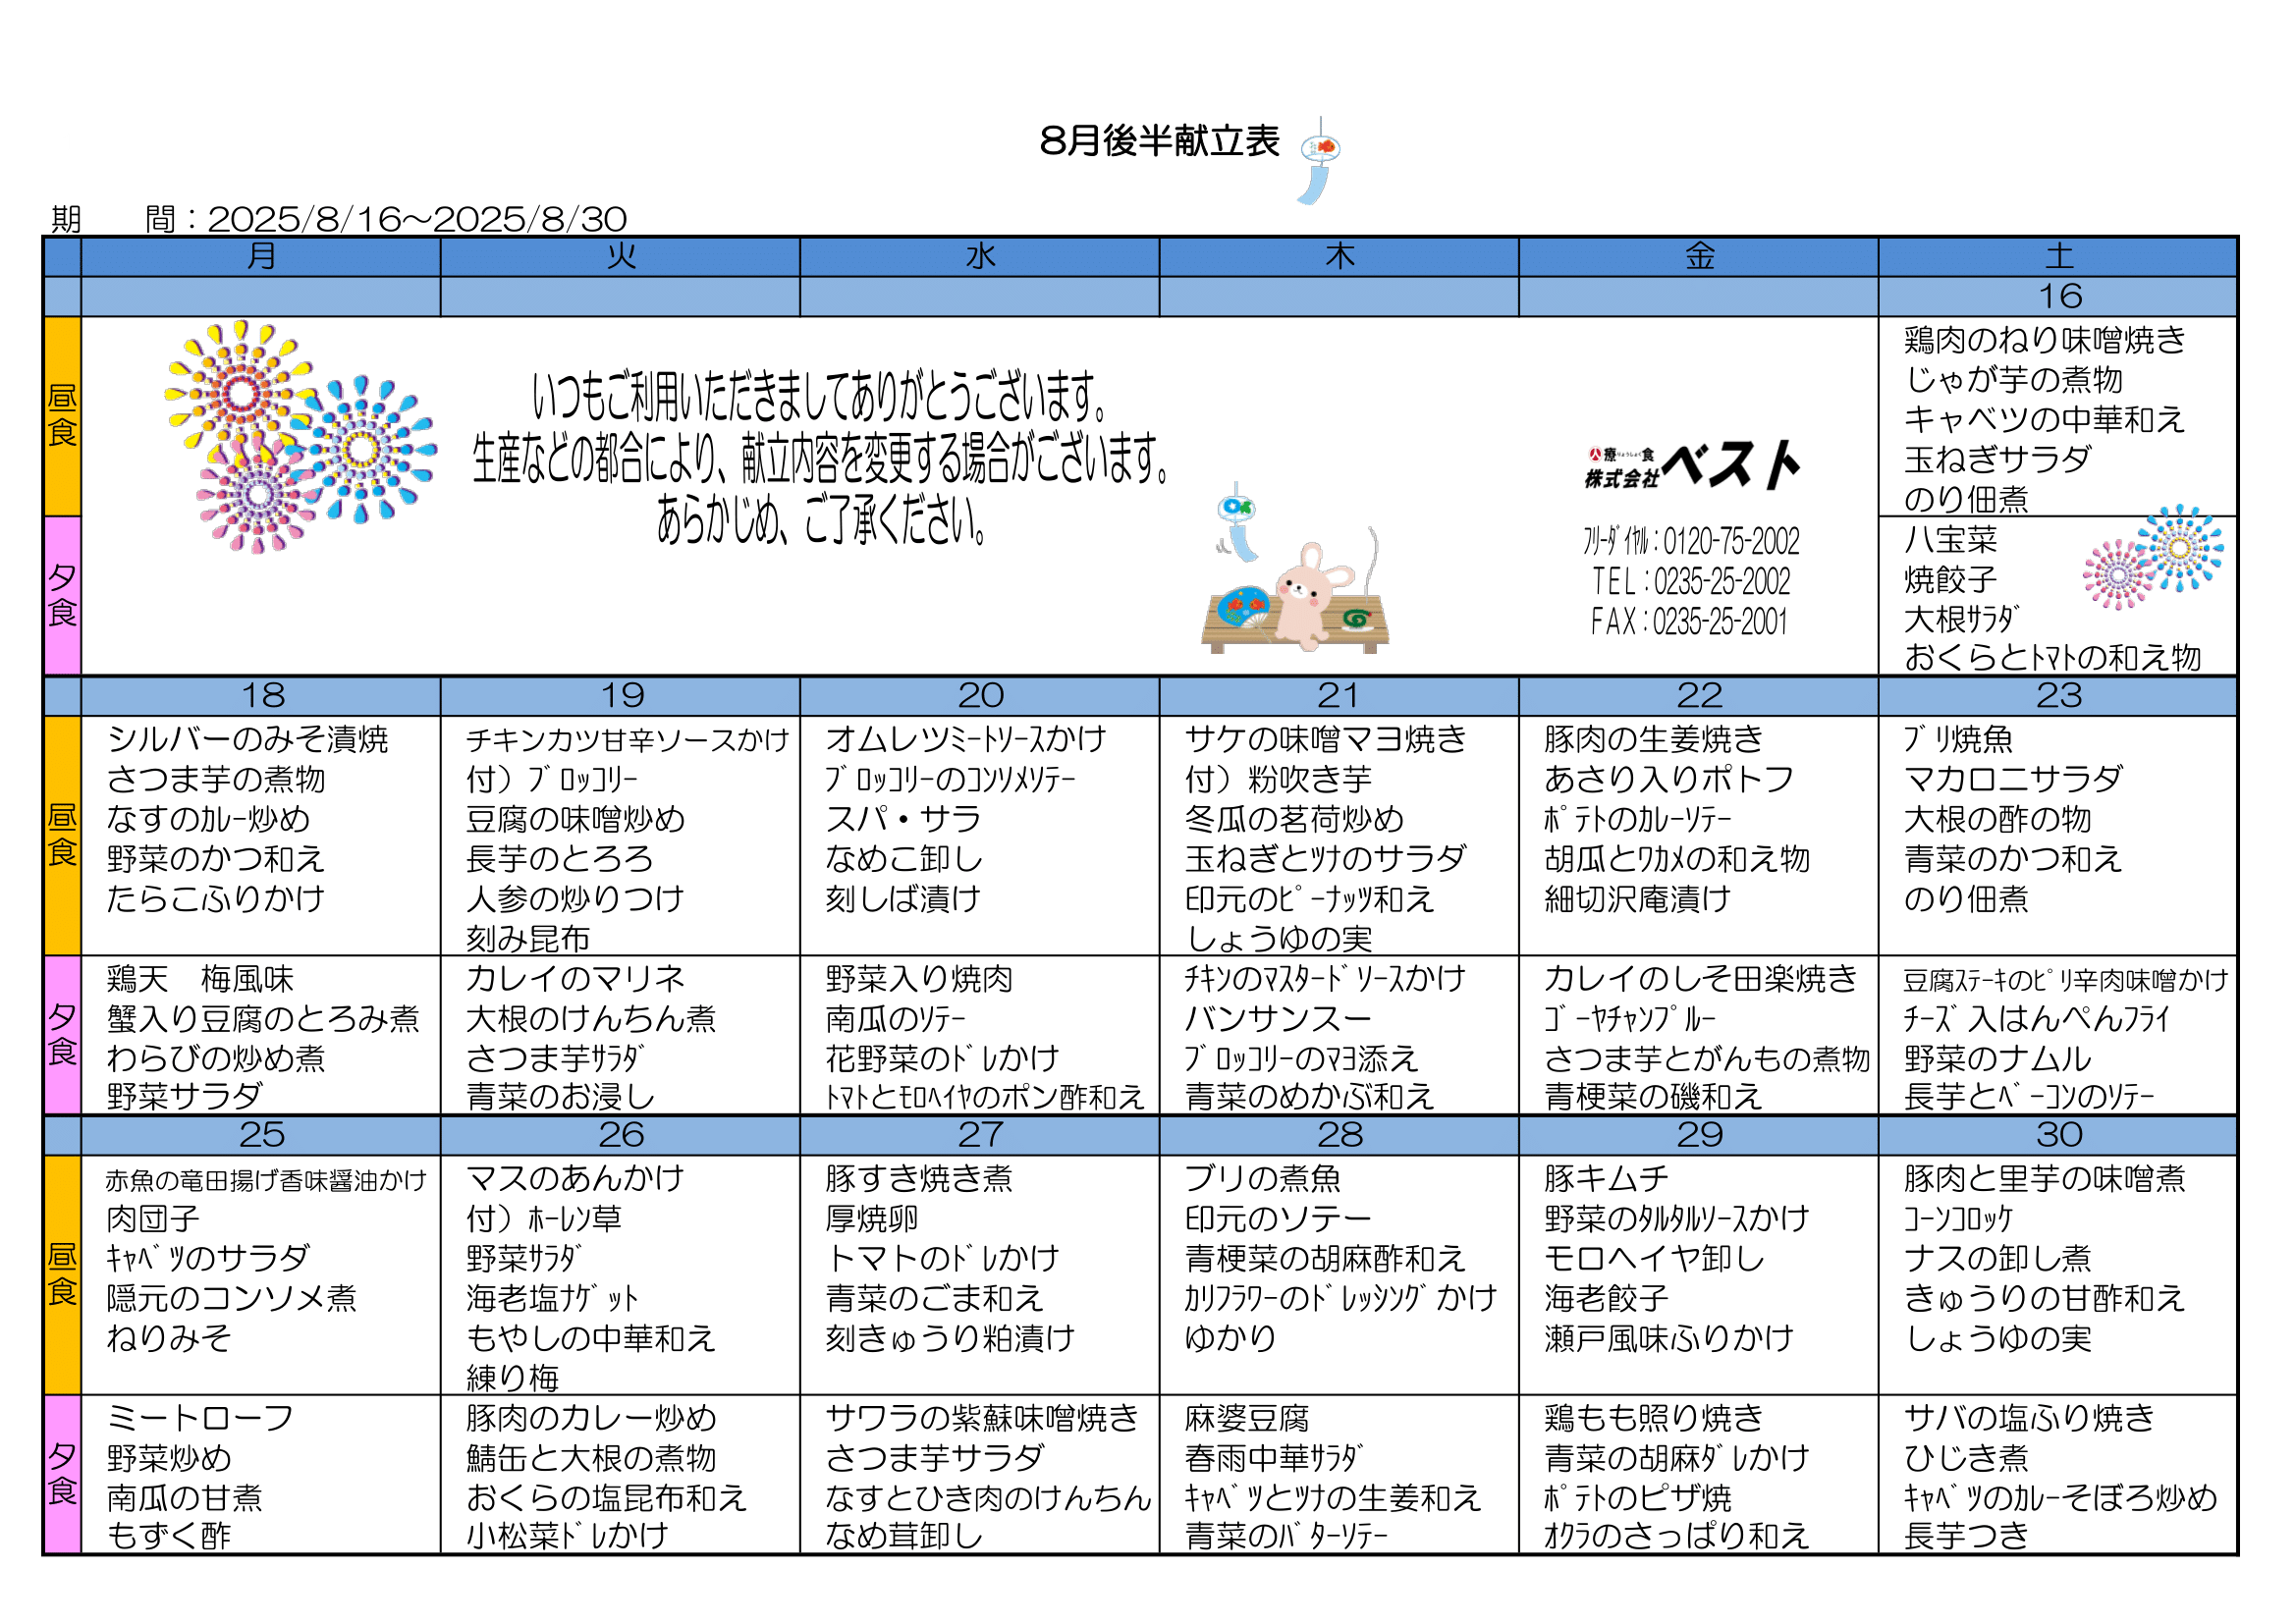This screenshot has height=1624, width=2296.
Task: Click サバの塩ふり焼き in the 30th dinner
Action: (2028, 1419)
